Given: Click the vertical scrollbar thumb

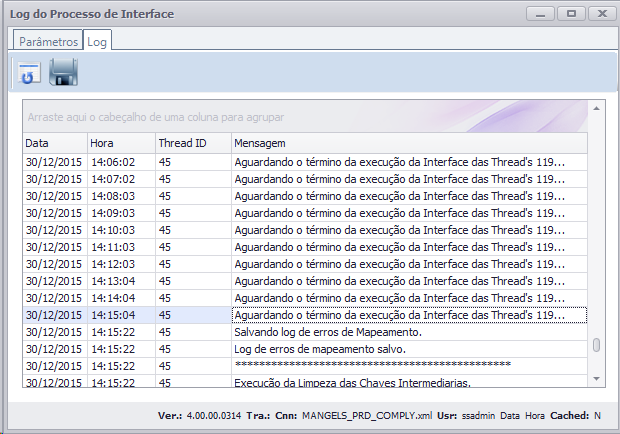Looking at the screenshot, I should tap(597, 345).
